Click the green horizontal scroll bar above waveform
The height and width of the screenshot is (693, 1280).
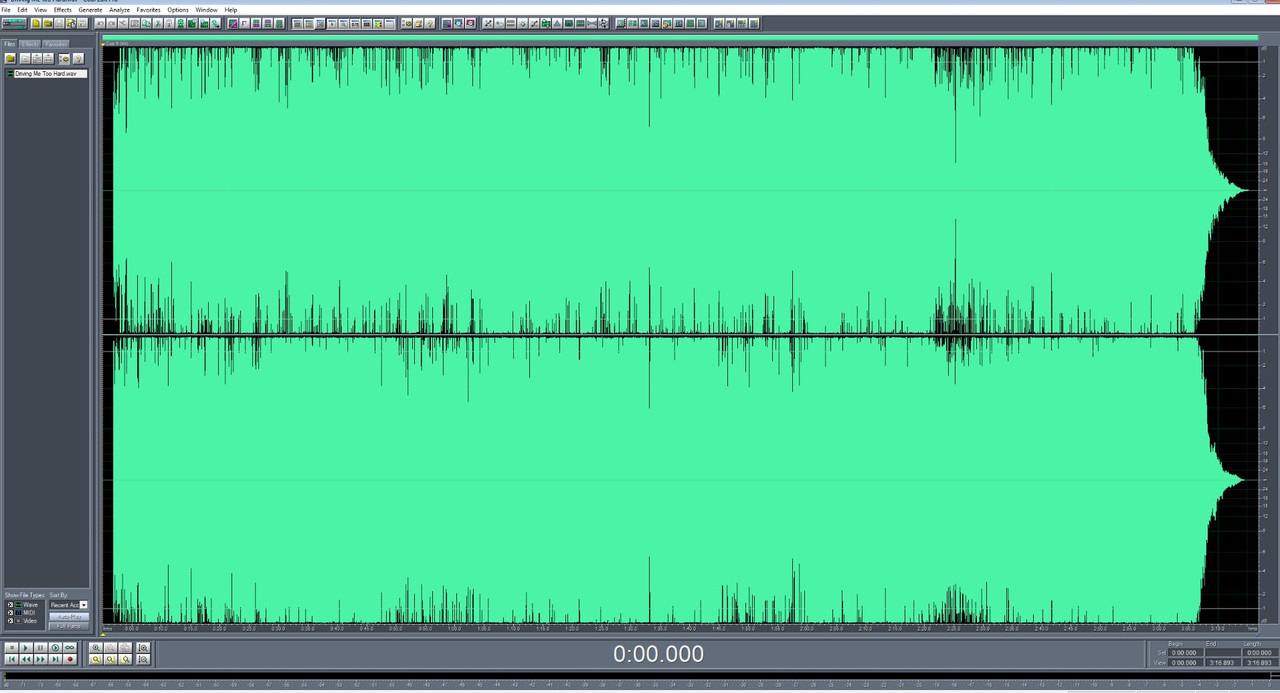tap(680, 37)
